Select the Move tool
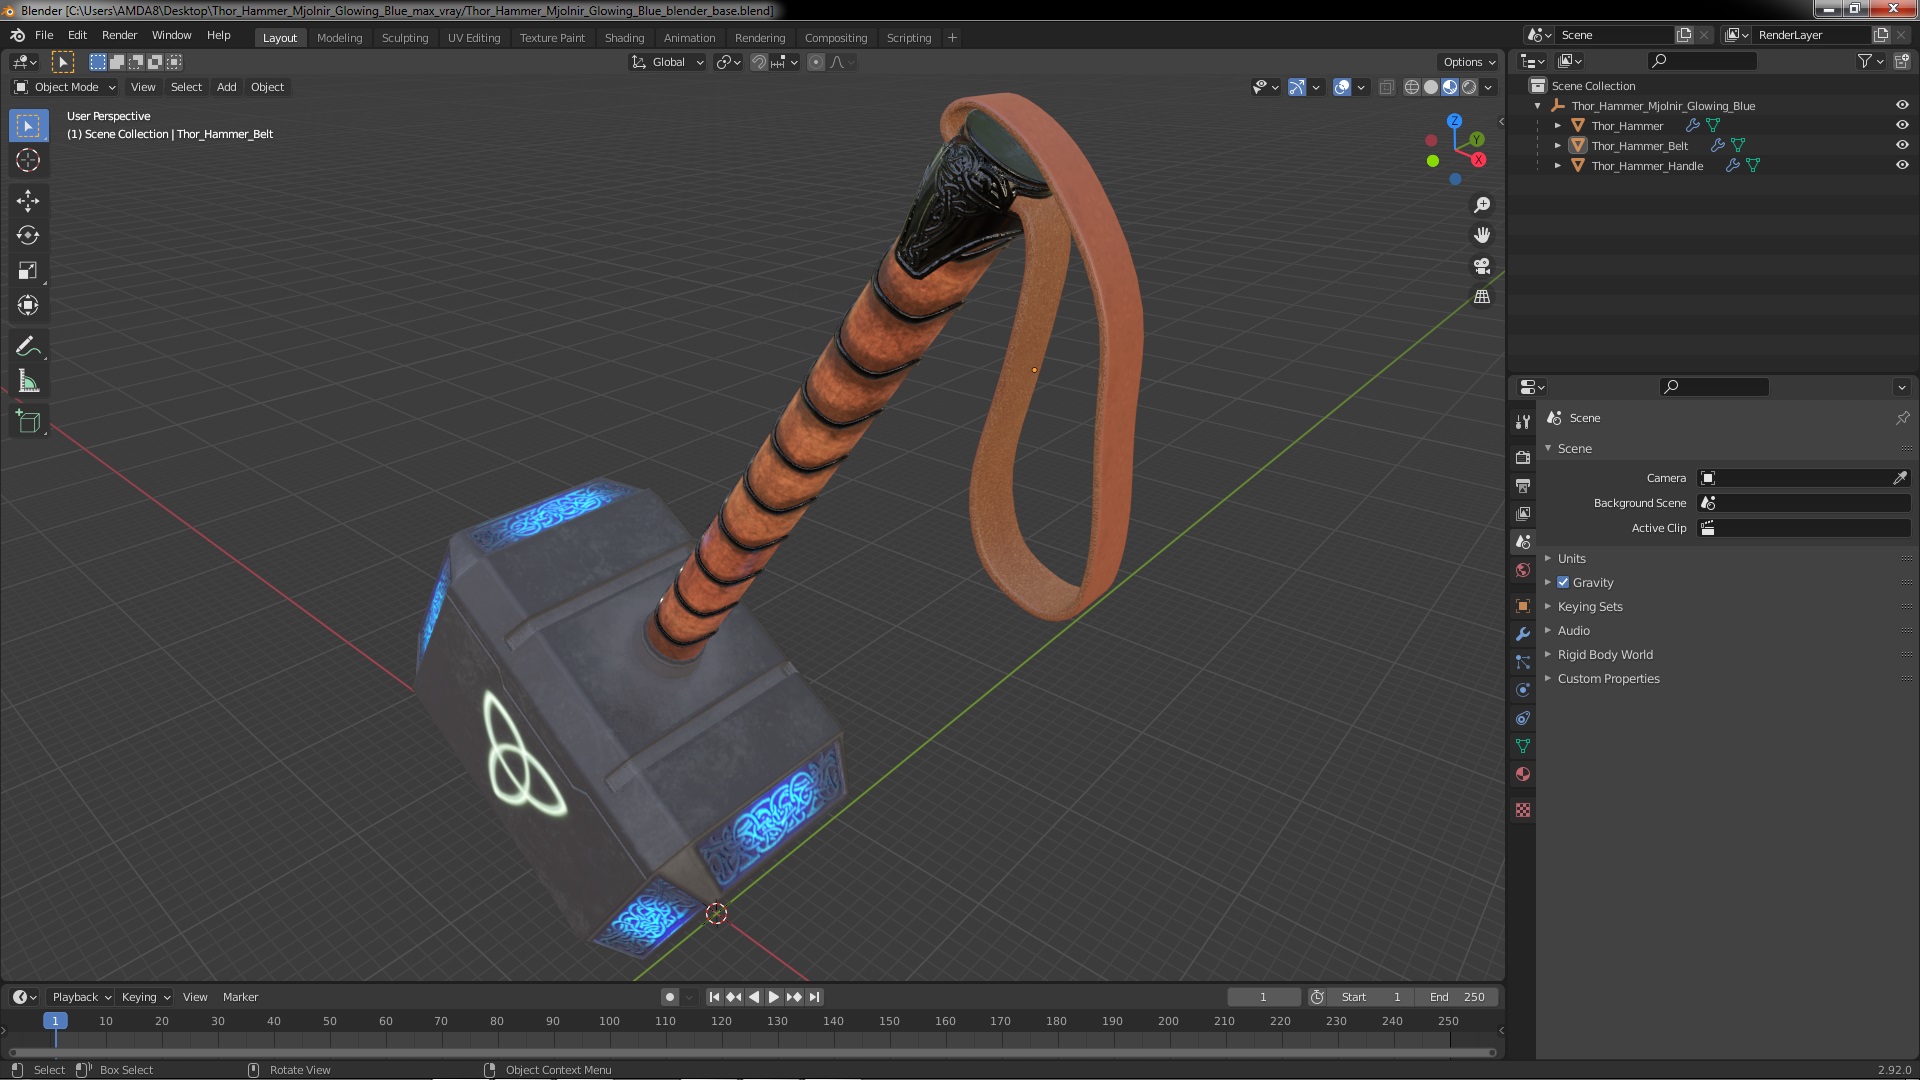 coord(28,201)
